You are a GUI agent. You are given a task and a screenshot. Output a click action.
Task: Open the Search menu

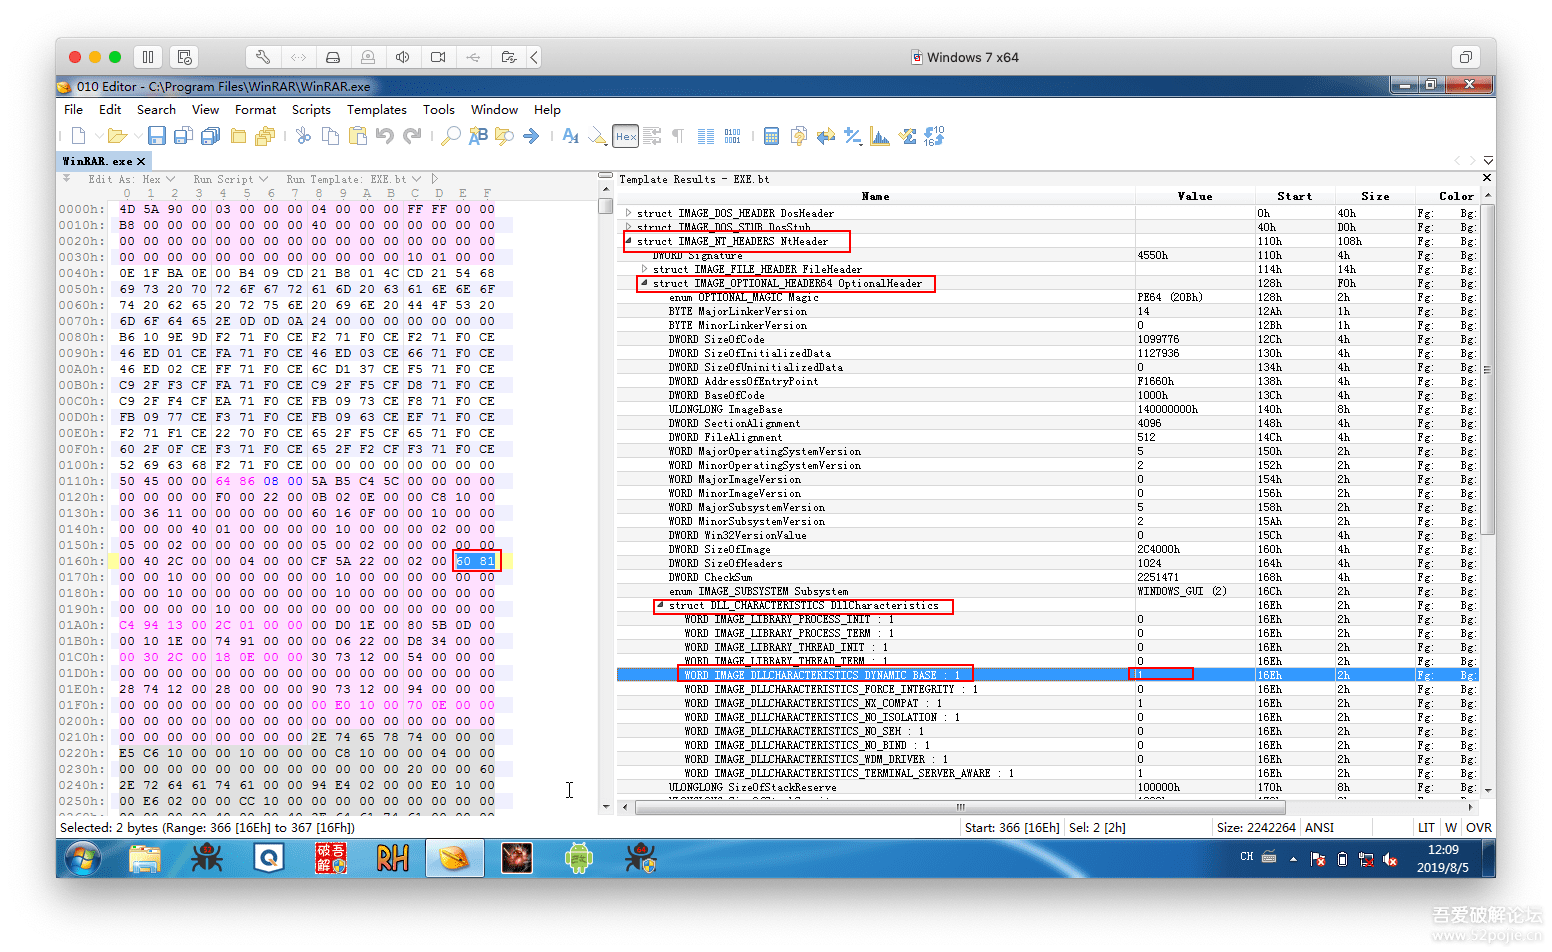[x=156, y=110]
